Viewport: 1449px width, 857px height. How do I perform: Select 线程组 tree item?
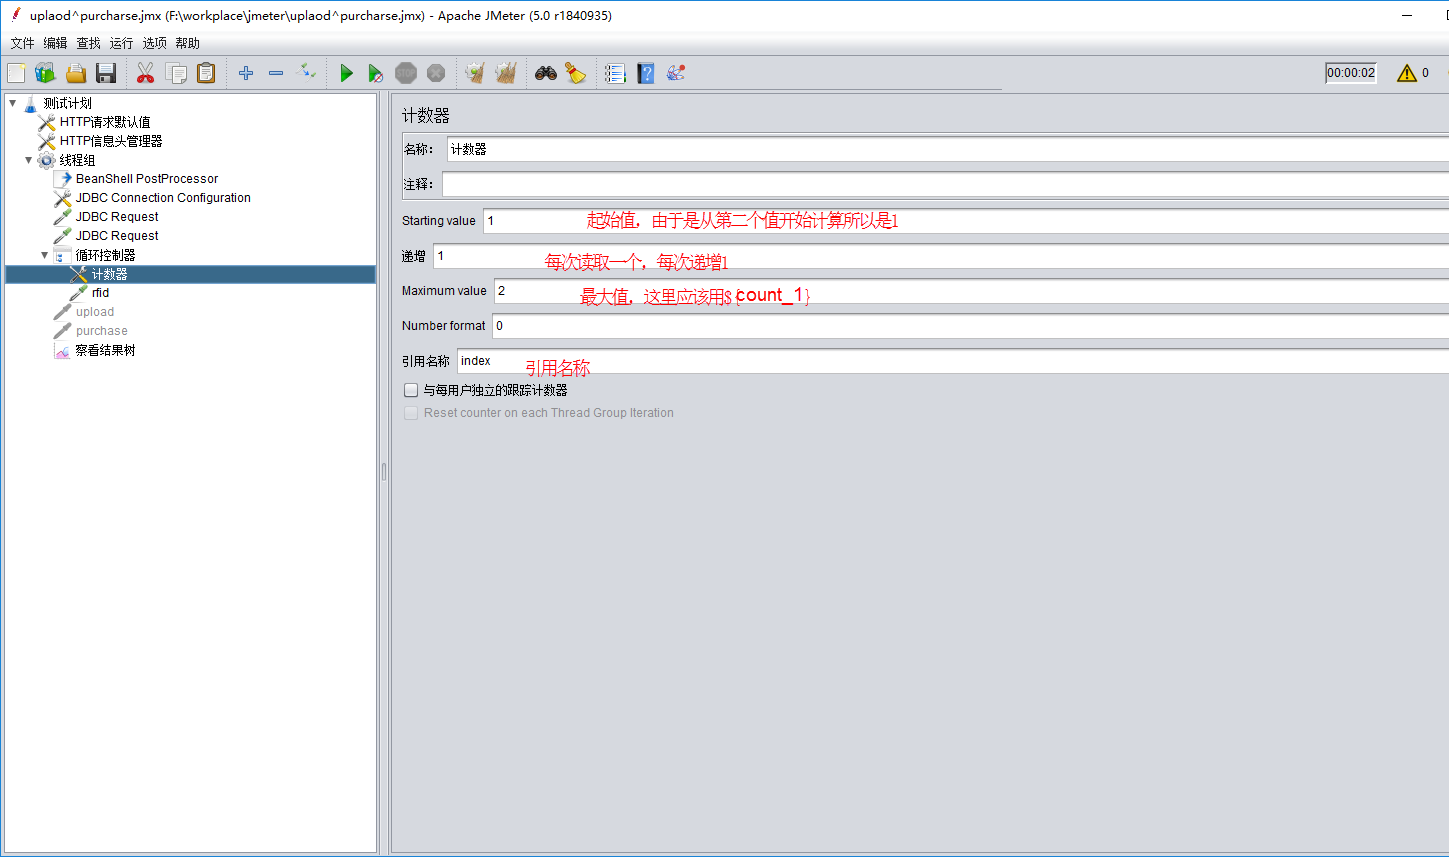pos(77,160)
